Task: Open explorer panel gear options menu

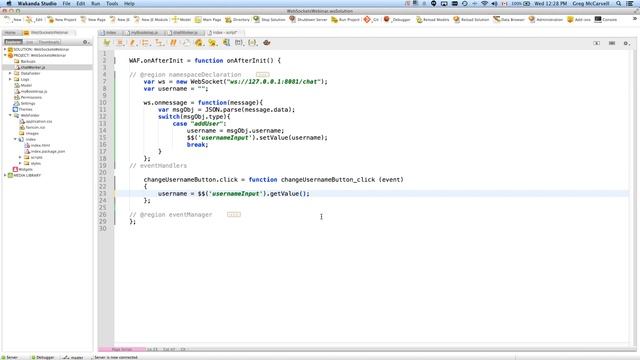Action: pos(86,42)
